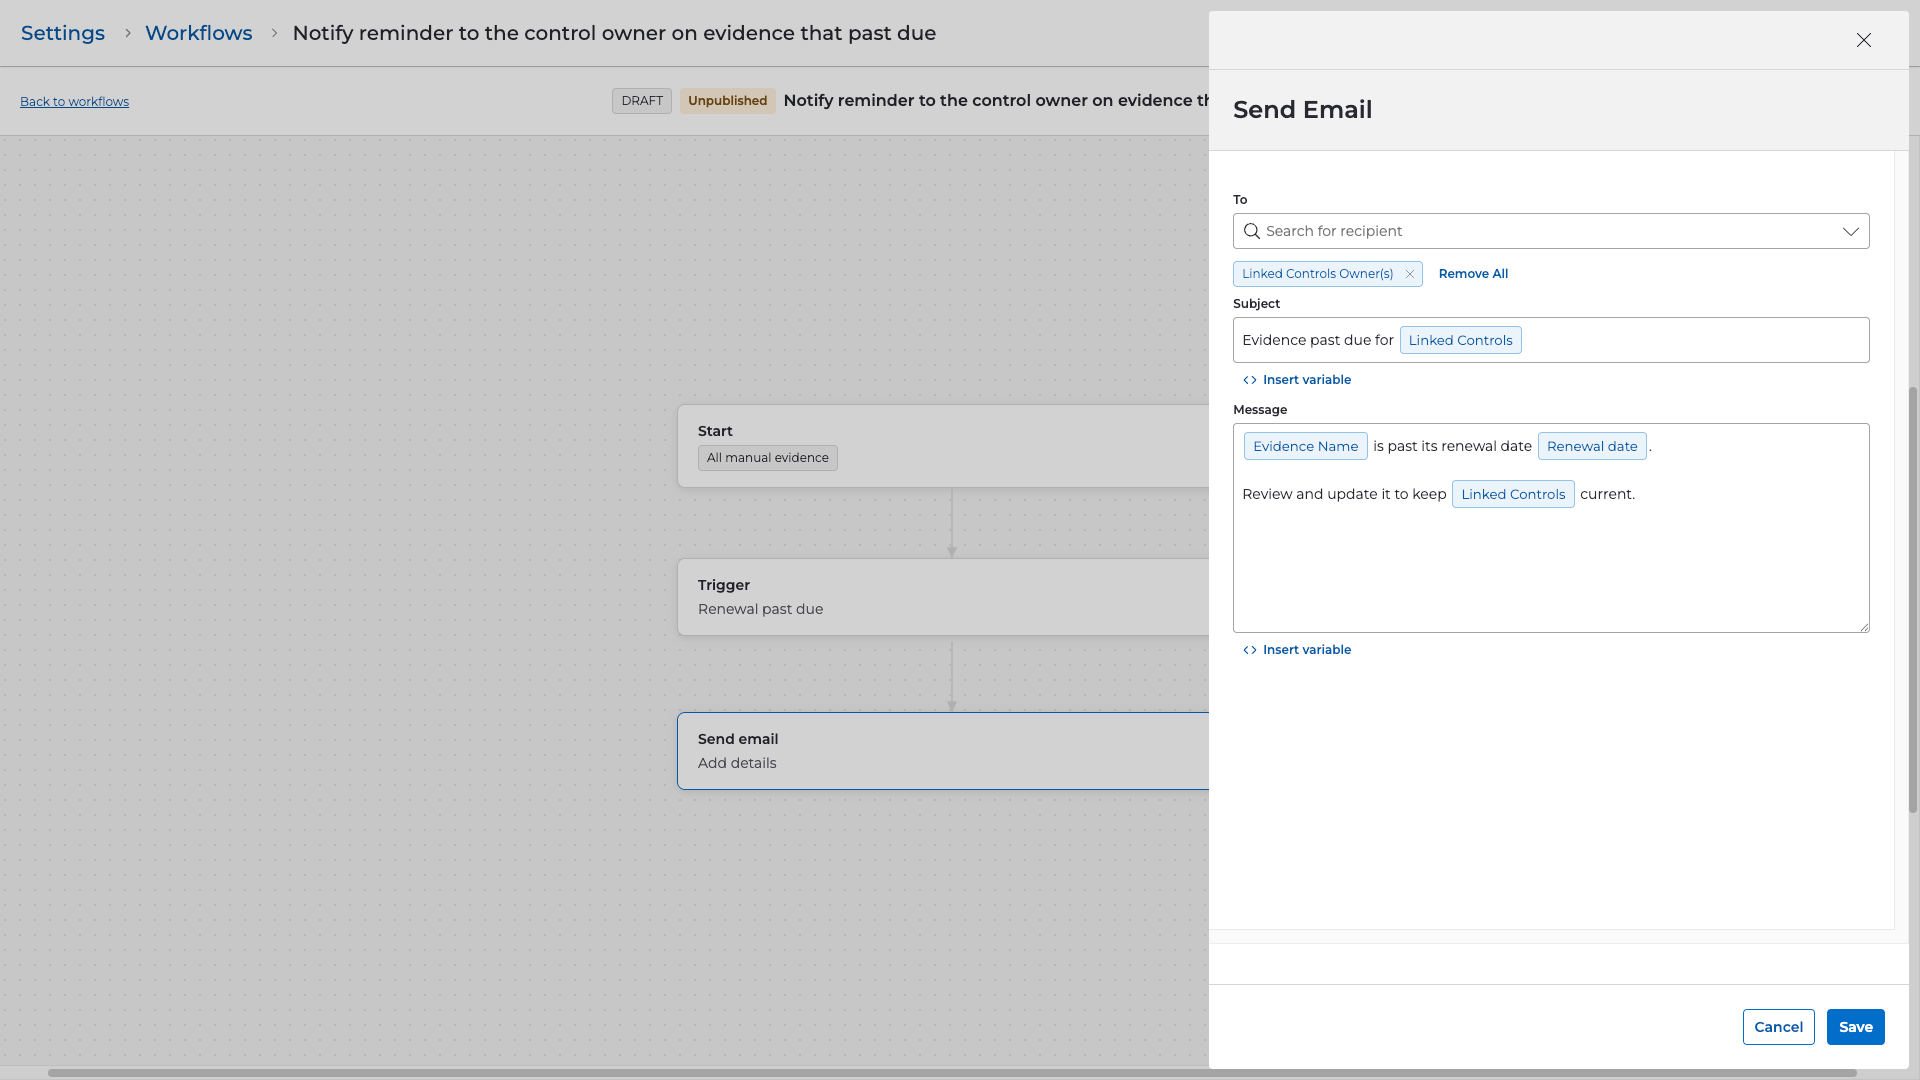The height and width of the screenshot is (1080, 1920).
Task: Open Settings breadcrumb
Action: [x=63, y=33]
